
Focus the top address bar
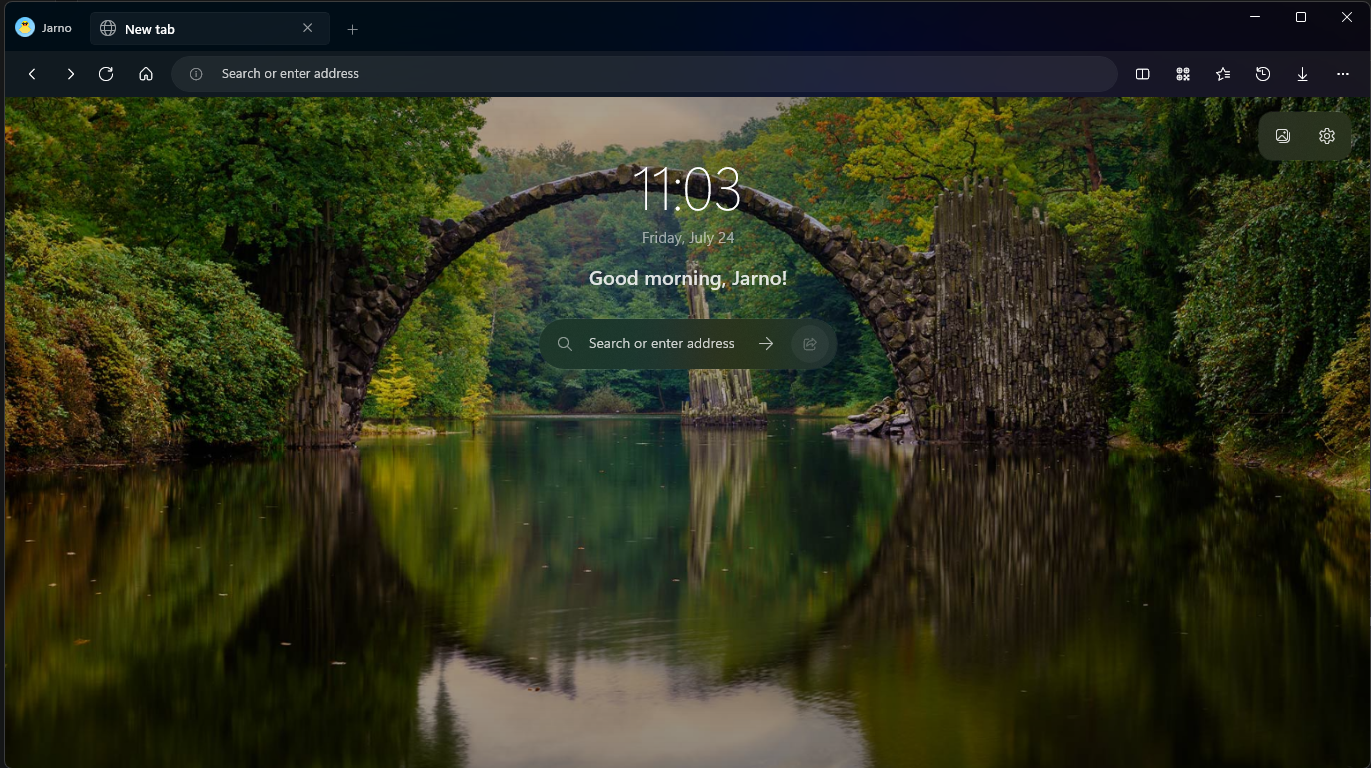(644, 74)
